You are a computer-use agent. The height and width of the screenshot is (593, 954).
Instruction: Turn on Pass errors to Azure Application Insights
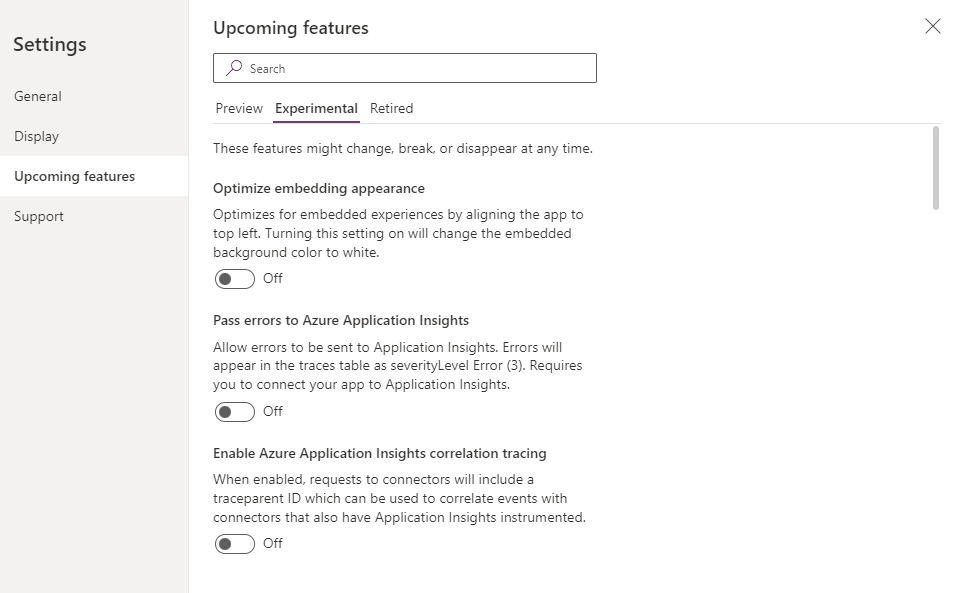click(x=235, y=411)
